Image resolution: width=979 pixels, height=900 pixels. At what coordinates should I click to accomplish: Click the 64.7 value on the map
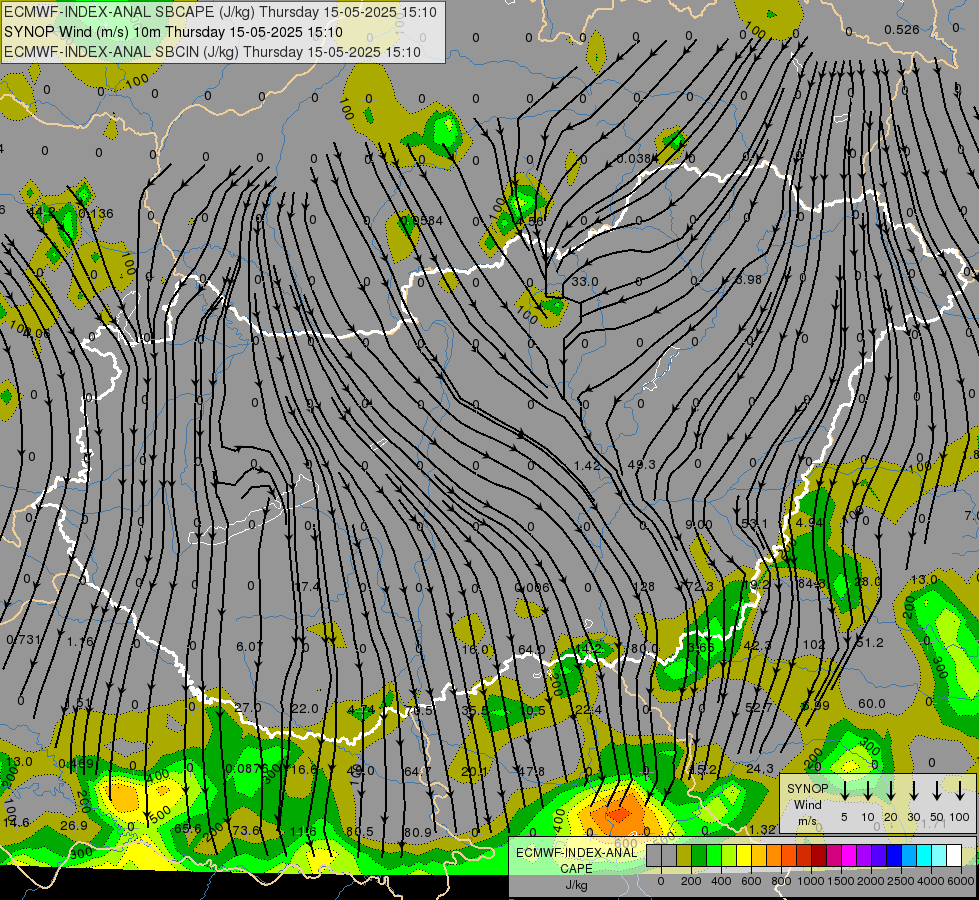(x=418, y=772)
